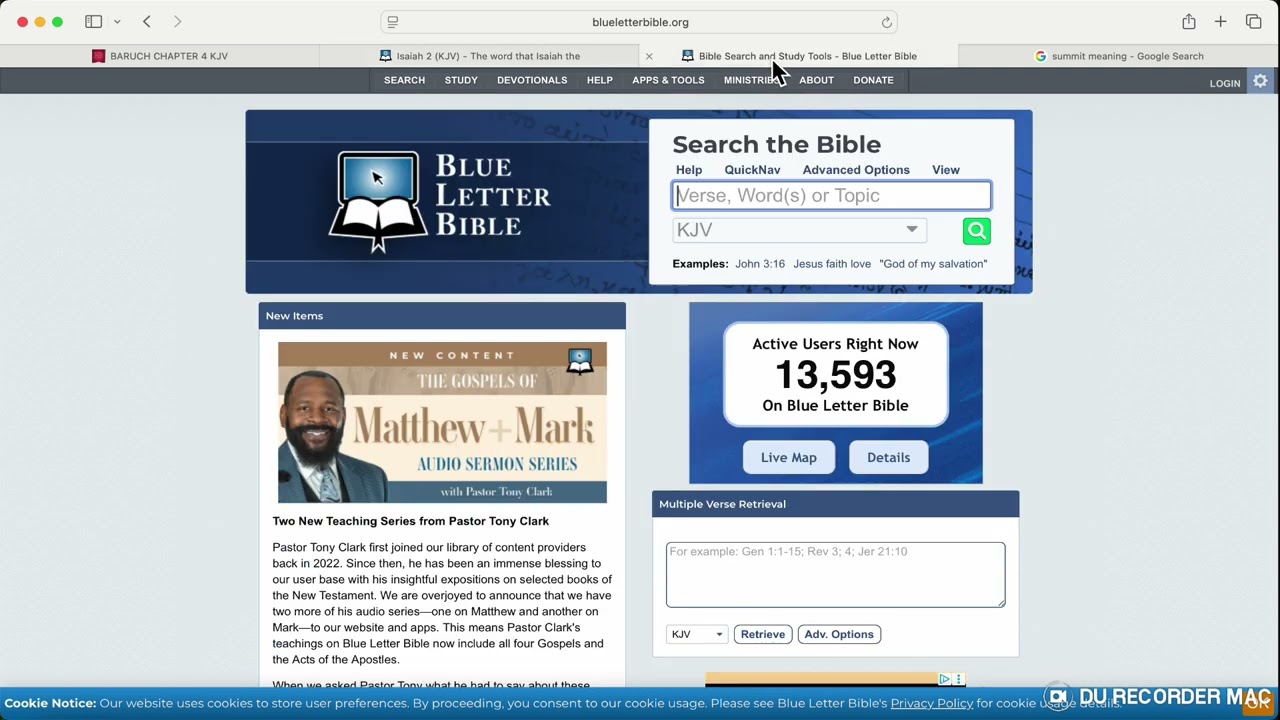Open the DEVOTIONALS menu
This screenshot has width=1280, height=720.
532,80
